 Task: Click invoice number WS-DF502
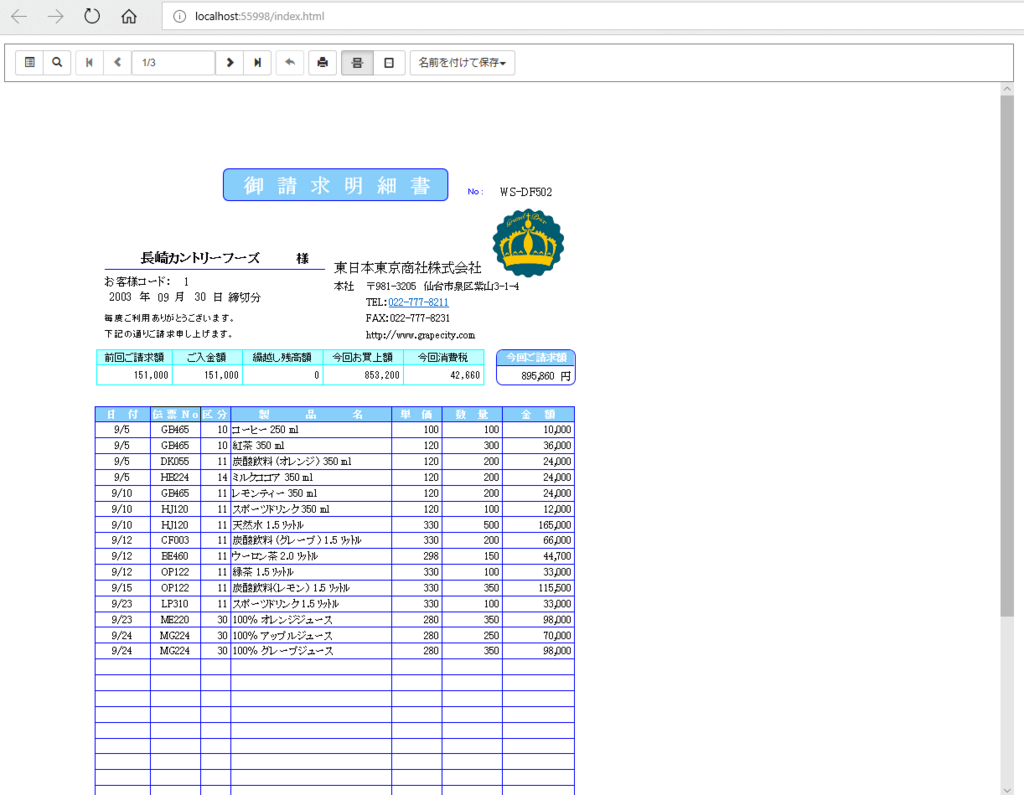coord(526,192)
